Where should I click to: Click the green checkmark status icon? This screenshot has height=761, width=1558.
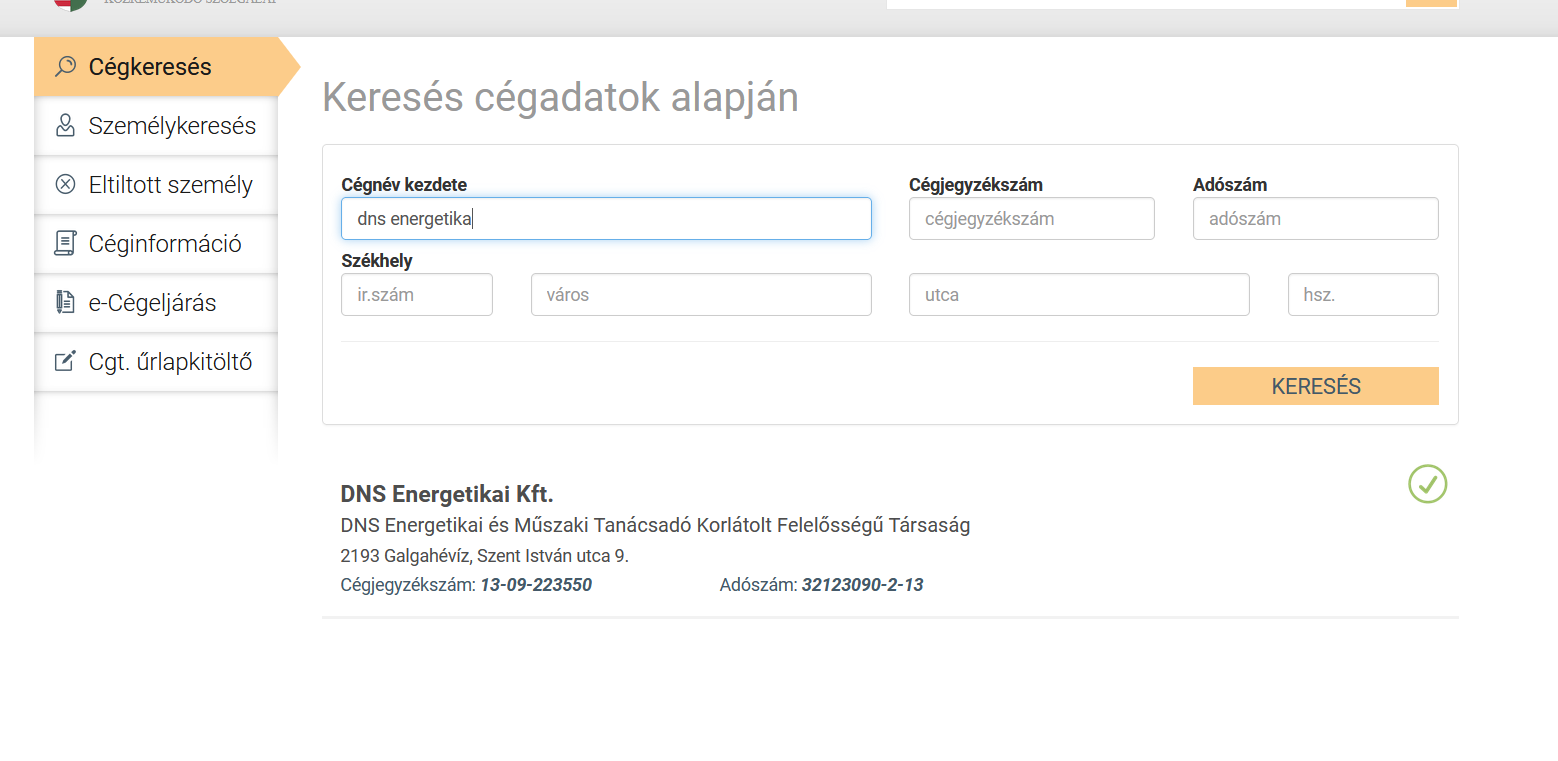(x=1427, y=484)
